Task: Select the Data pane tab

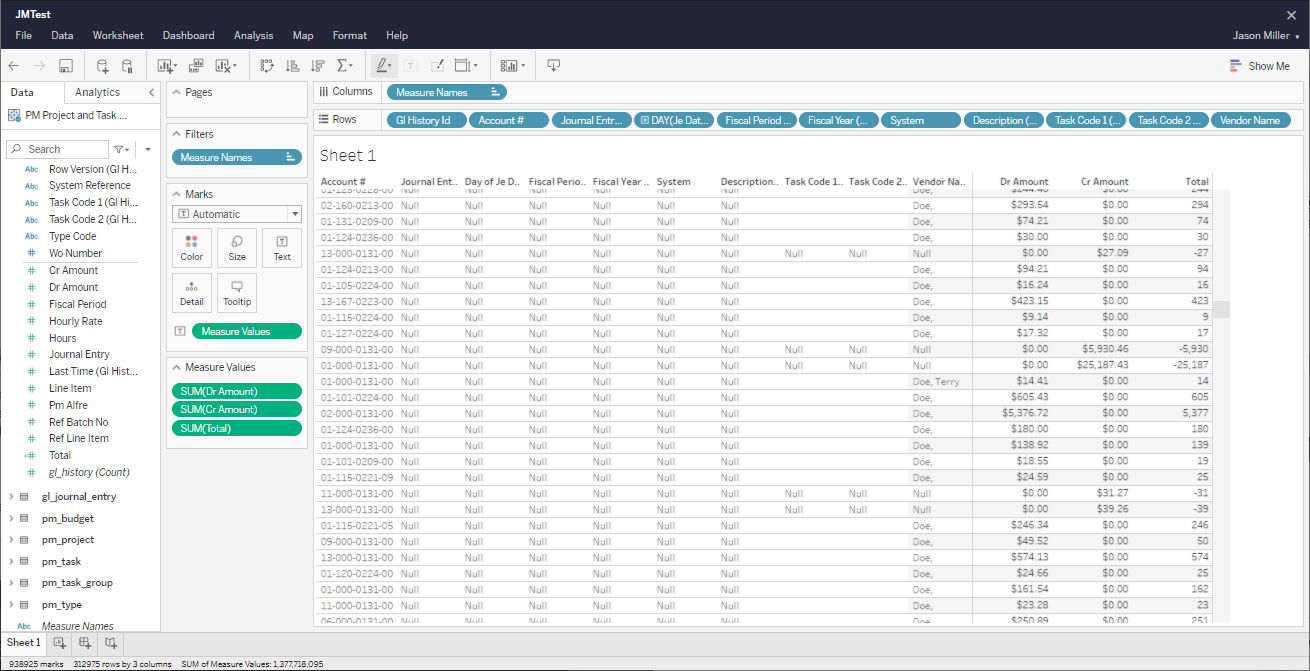Action: coord(22,92)
